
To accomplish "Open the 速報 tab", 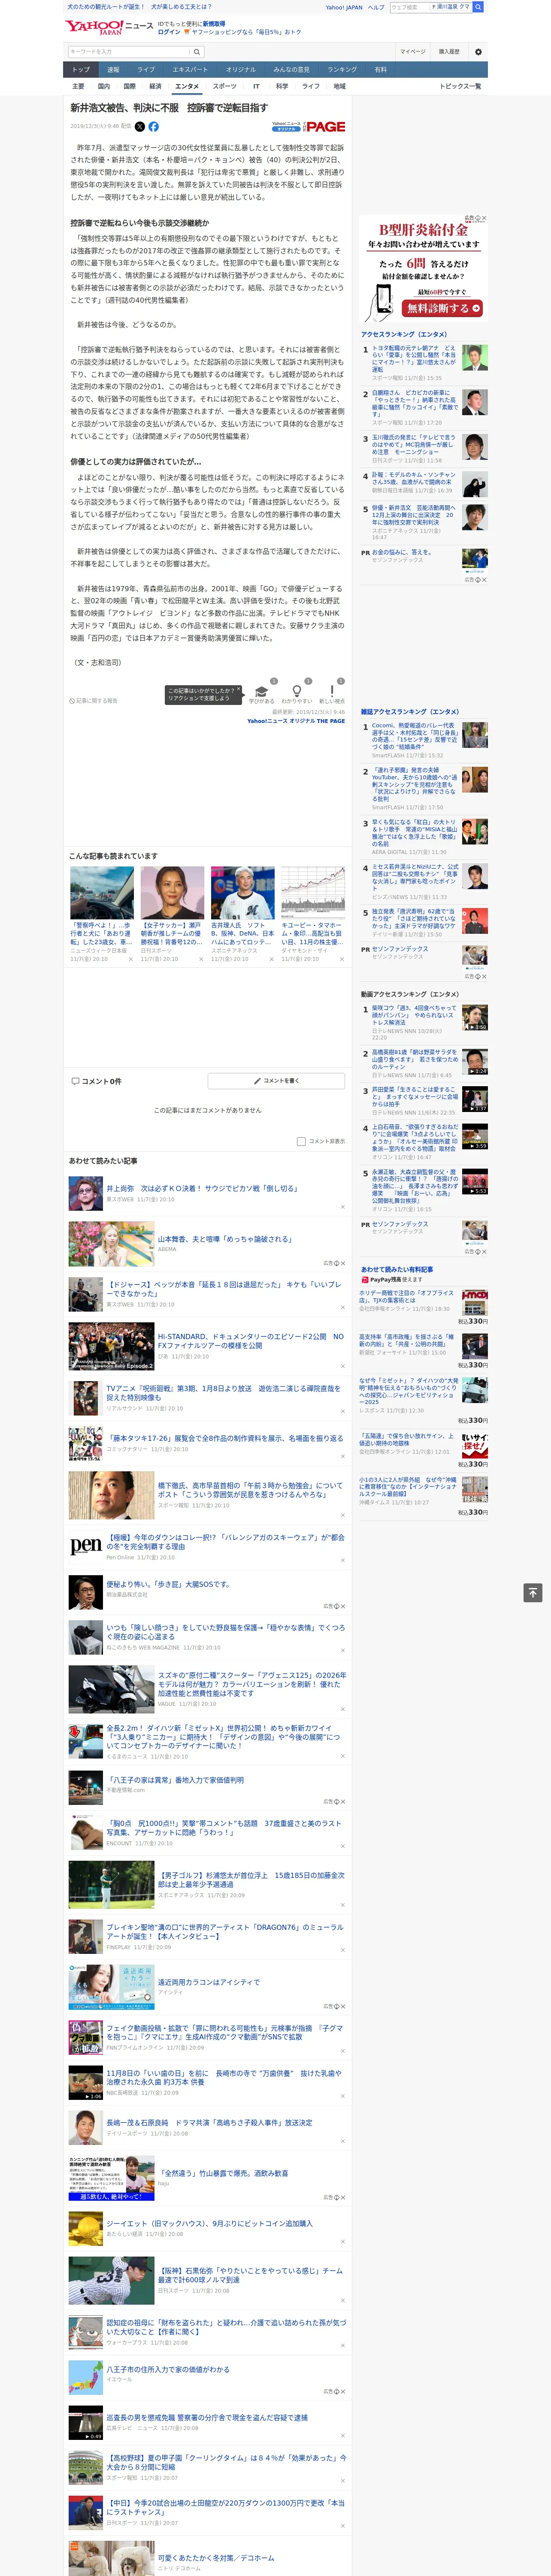I will [113, 70].
